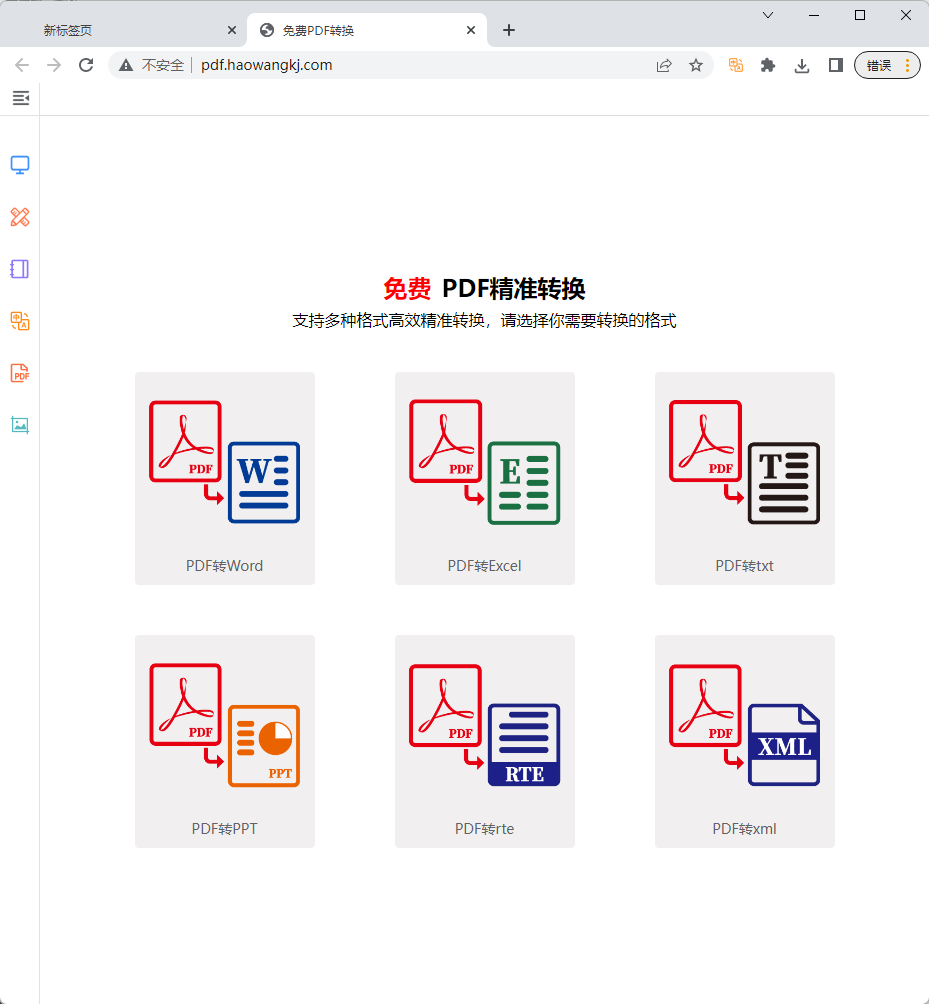This screenshot has height=1004, width=929.
Task: Select the PDF转Word conversion card
Action: click(225, 478)
